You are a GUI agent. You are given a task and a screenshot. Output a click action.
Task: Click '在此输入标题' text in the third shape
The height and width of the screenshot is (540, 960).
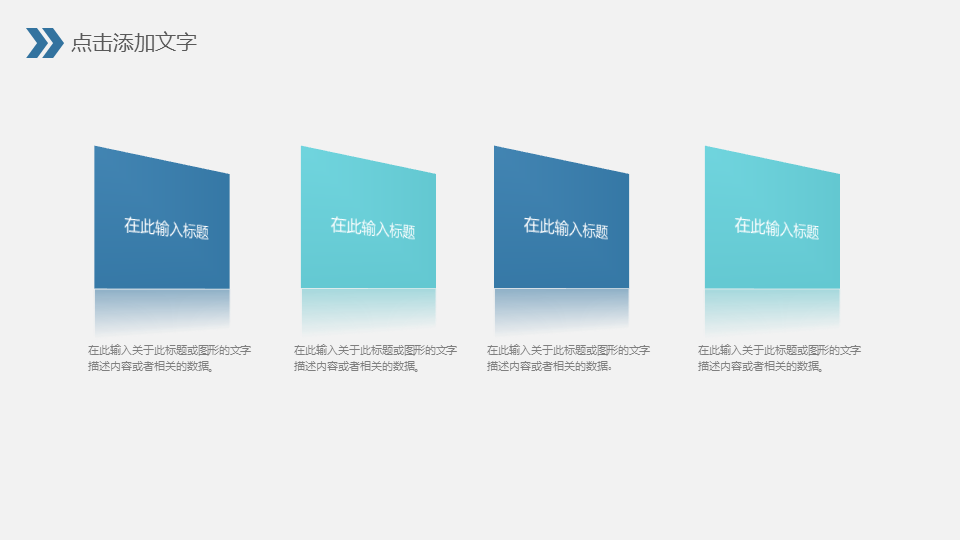pos(565,228)
